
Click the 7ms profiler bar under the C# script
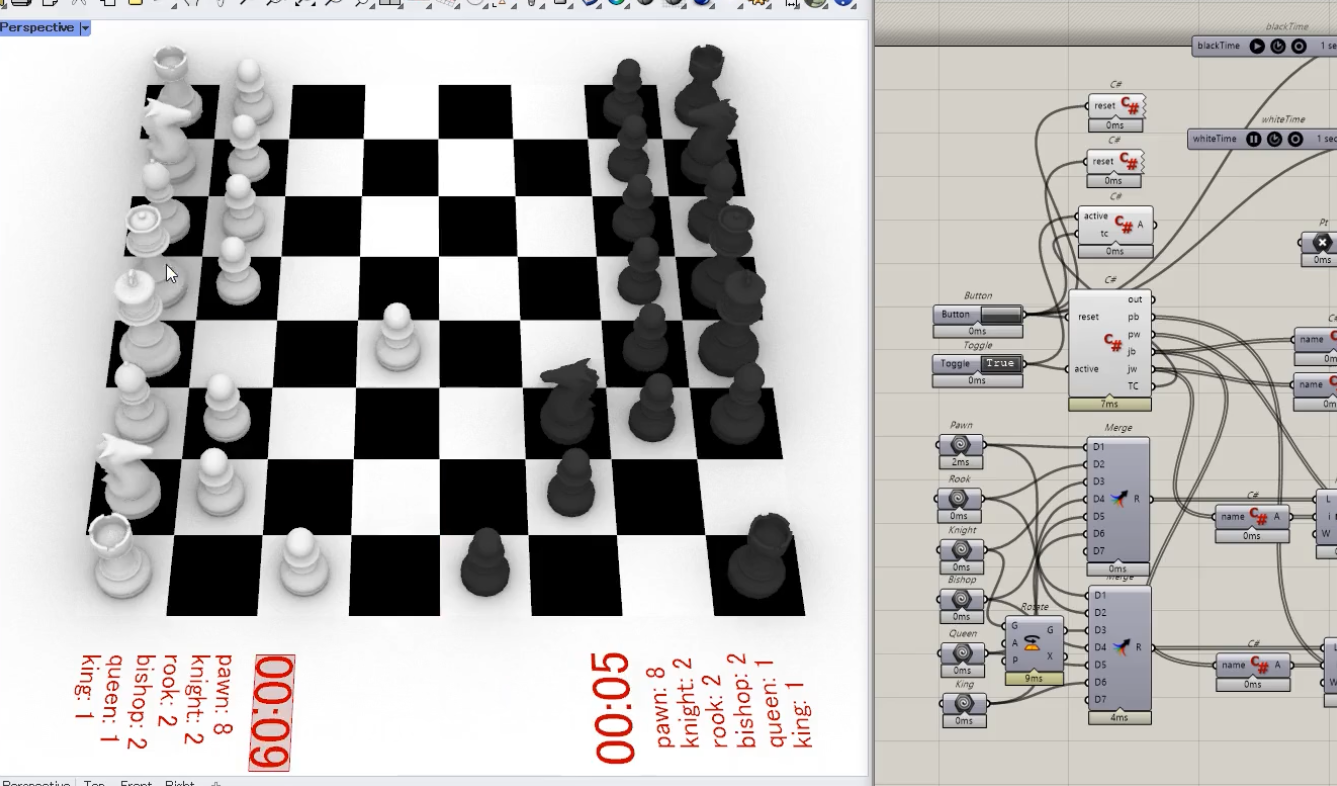[1111, 403]
